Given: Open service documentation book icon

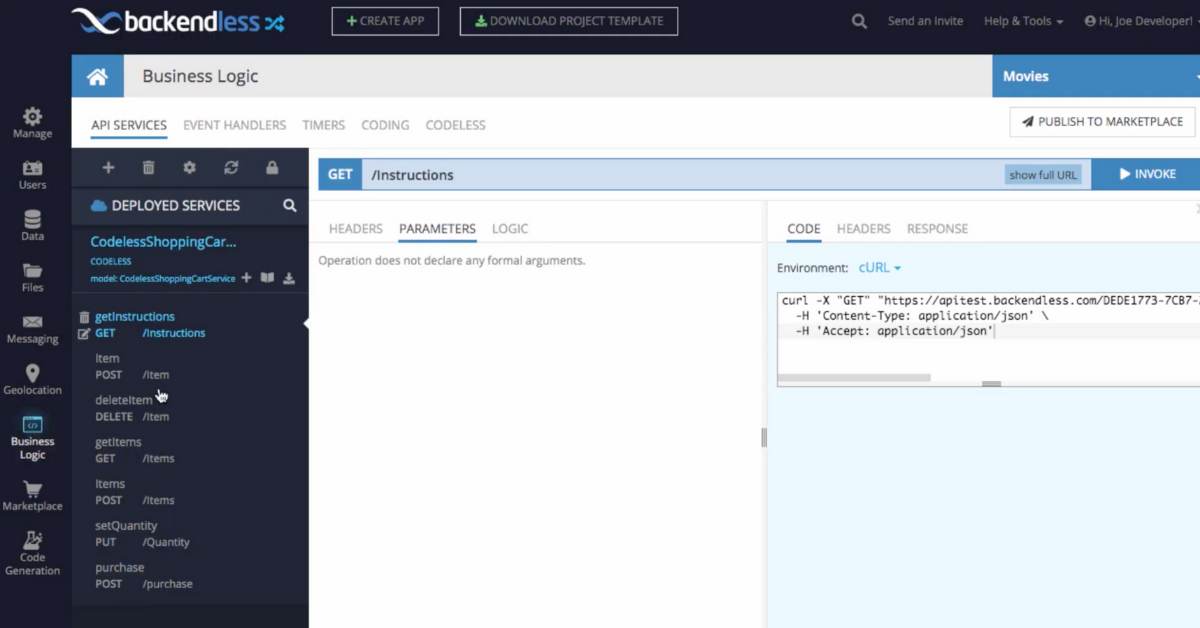Looking at the screenshot, I should pyautogui.click(x=267, y=278).
